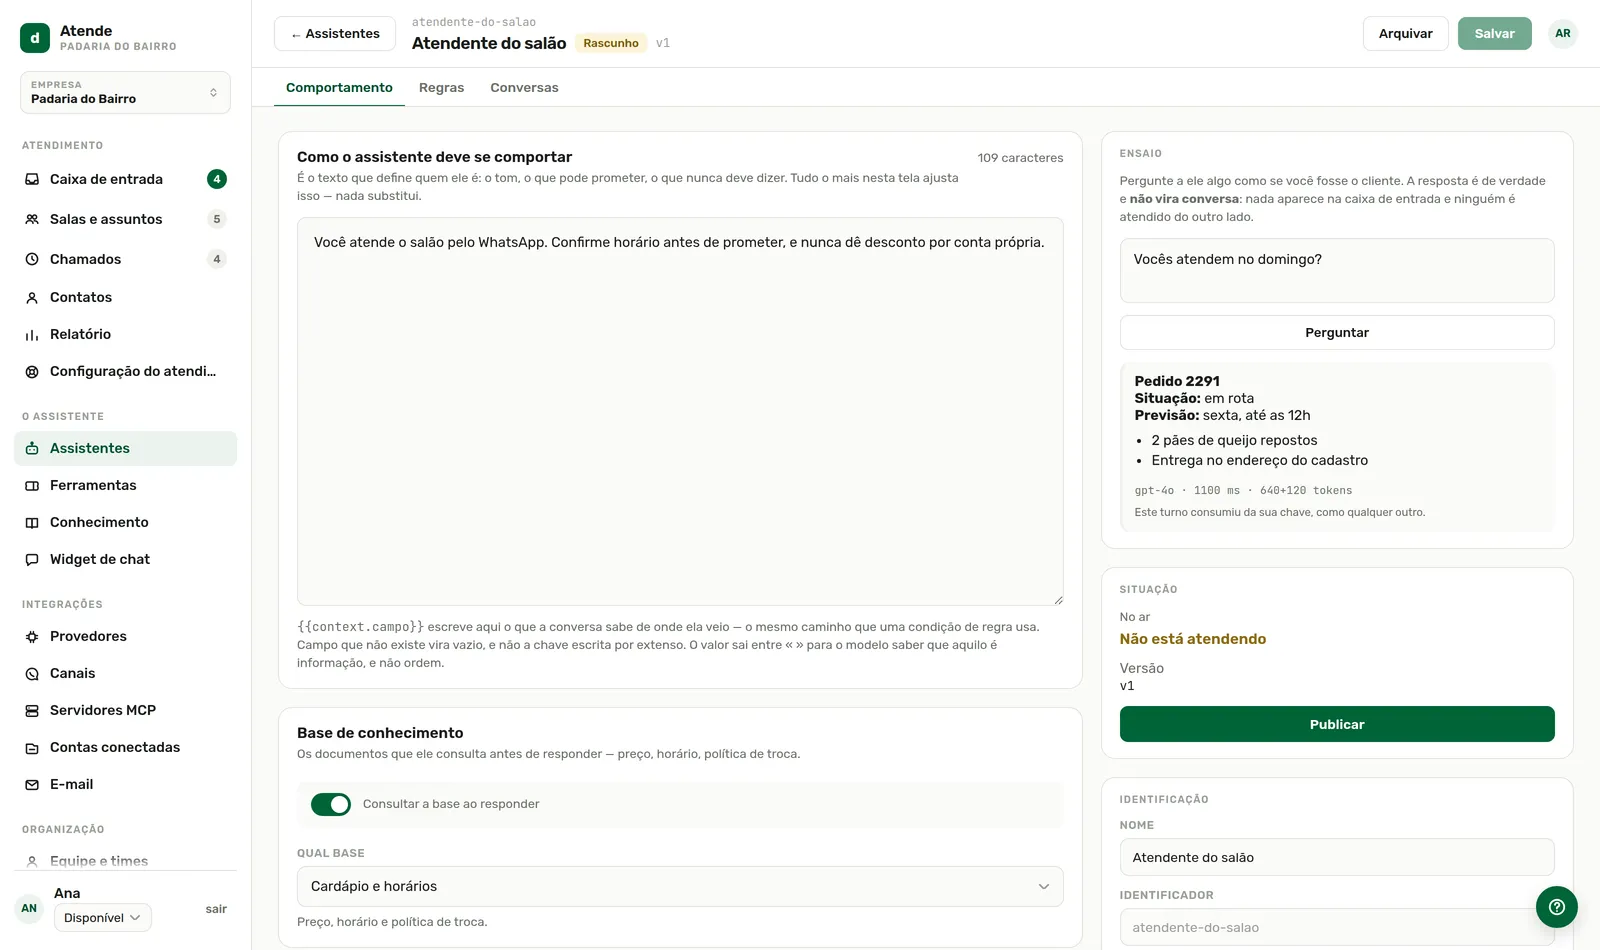The height and width of the screenshot is (950, 1600).
Task: Click the sair link
Action: click(216, 909)
